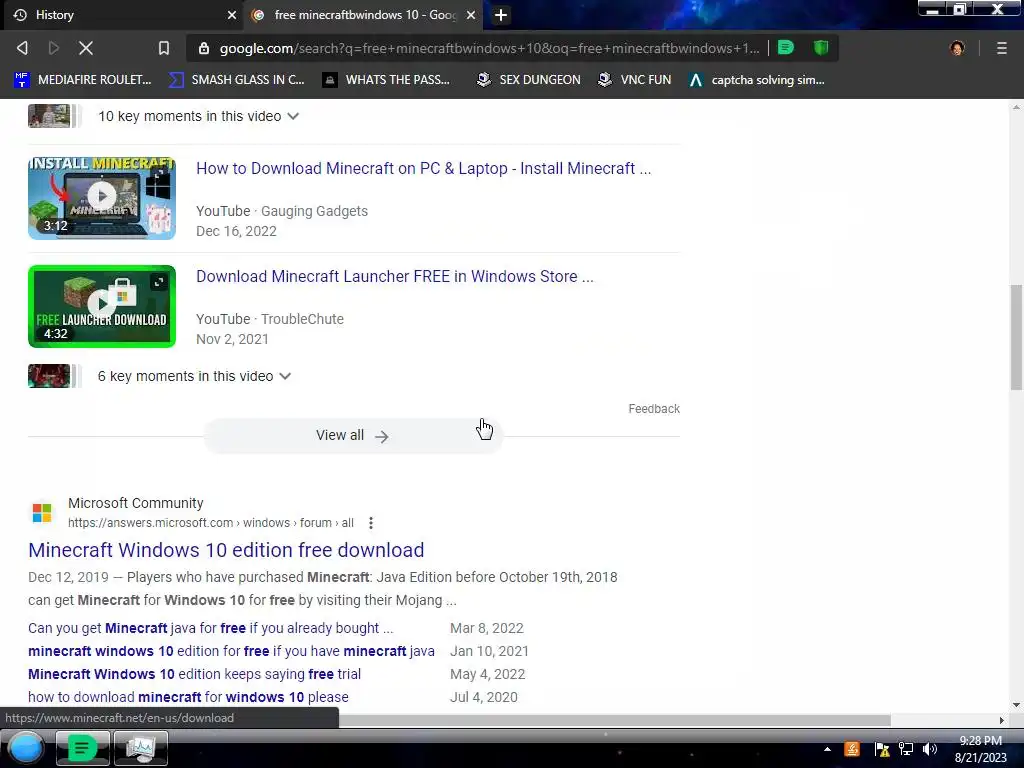Open the browser hamburger menu
This screenshot has width=1024, height=768.
point(1002,48)
